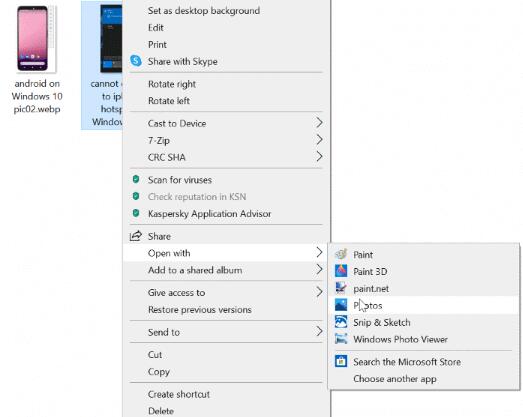
Task: Expand the 7-Zip submenu arrow
Action: click(x=319, y=140)
